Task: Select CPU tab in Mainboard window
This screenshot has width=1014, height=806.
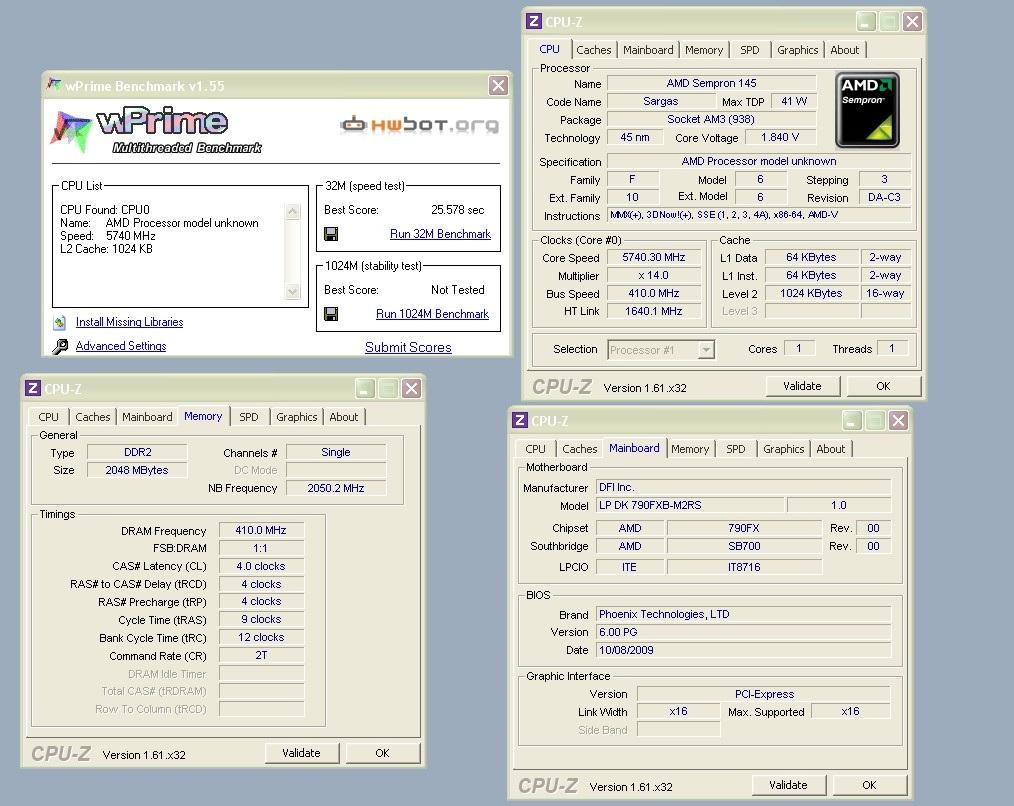Action: [x=535, y=449]
